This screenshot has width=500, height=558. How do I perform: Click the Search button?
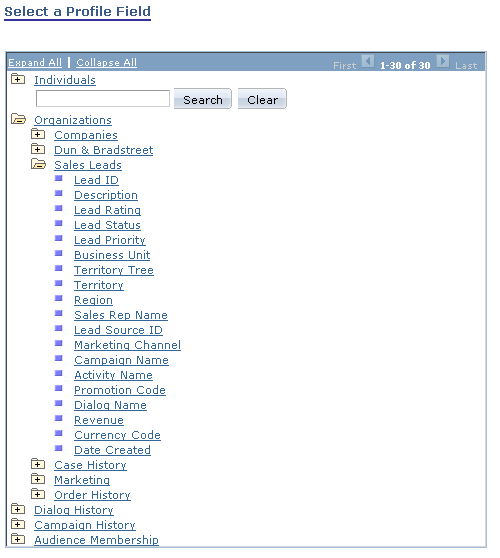(203, 99)
